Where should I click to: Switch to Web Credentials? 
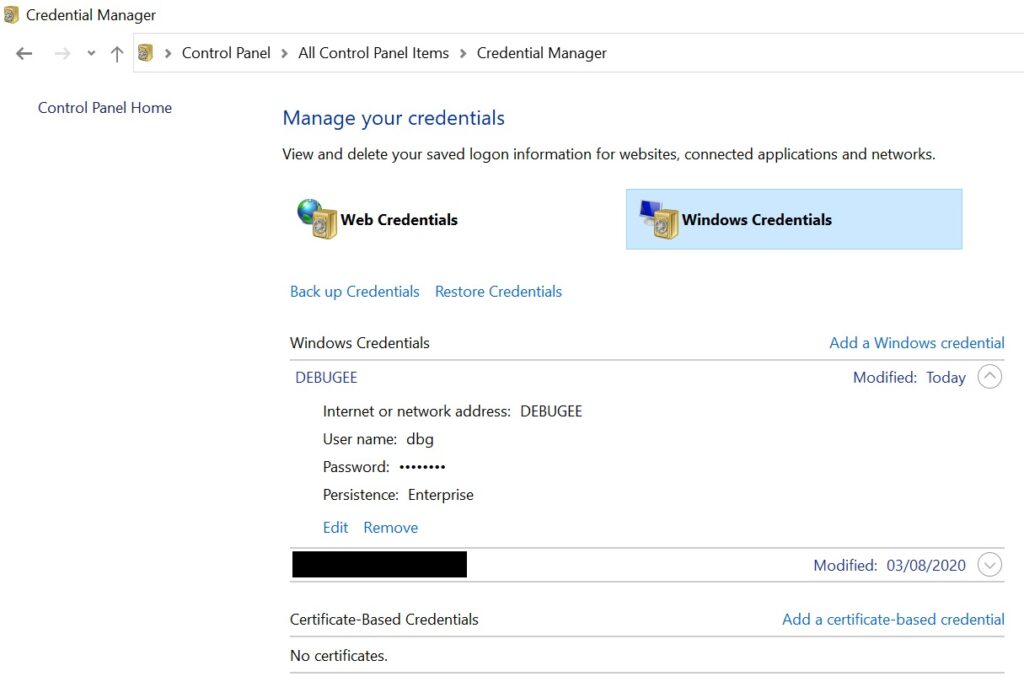tap(399, 220)
